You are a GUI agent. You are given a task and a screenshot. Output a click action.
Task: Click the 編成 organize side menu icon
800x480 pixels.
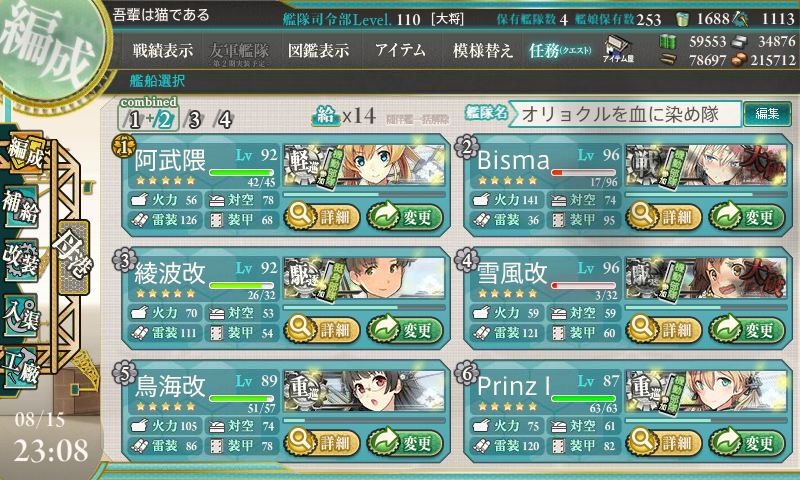click(24, 151)
